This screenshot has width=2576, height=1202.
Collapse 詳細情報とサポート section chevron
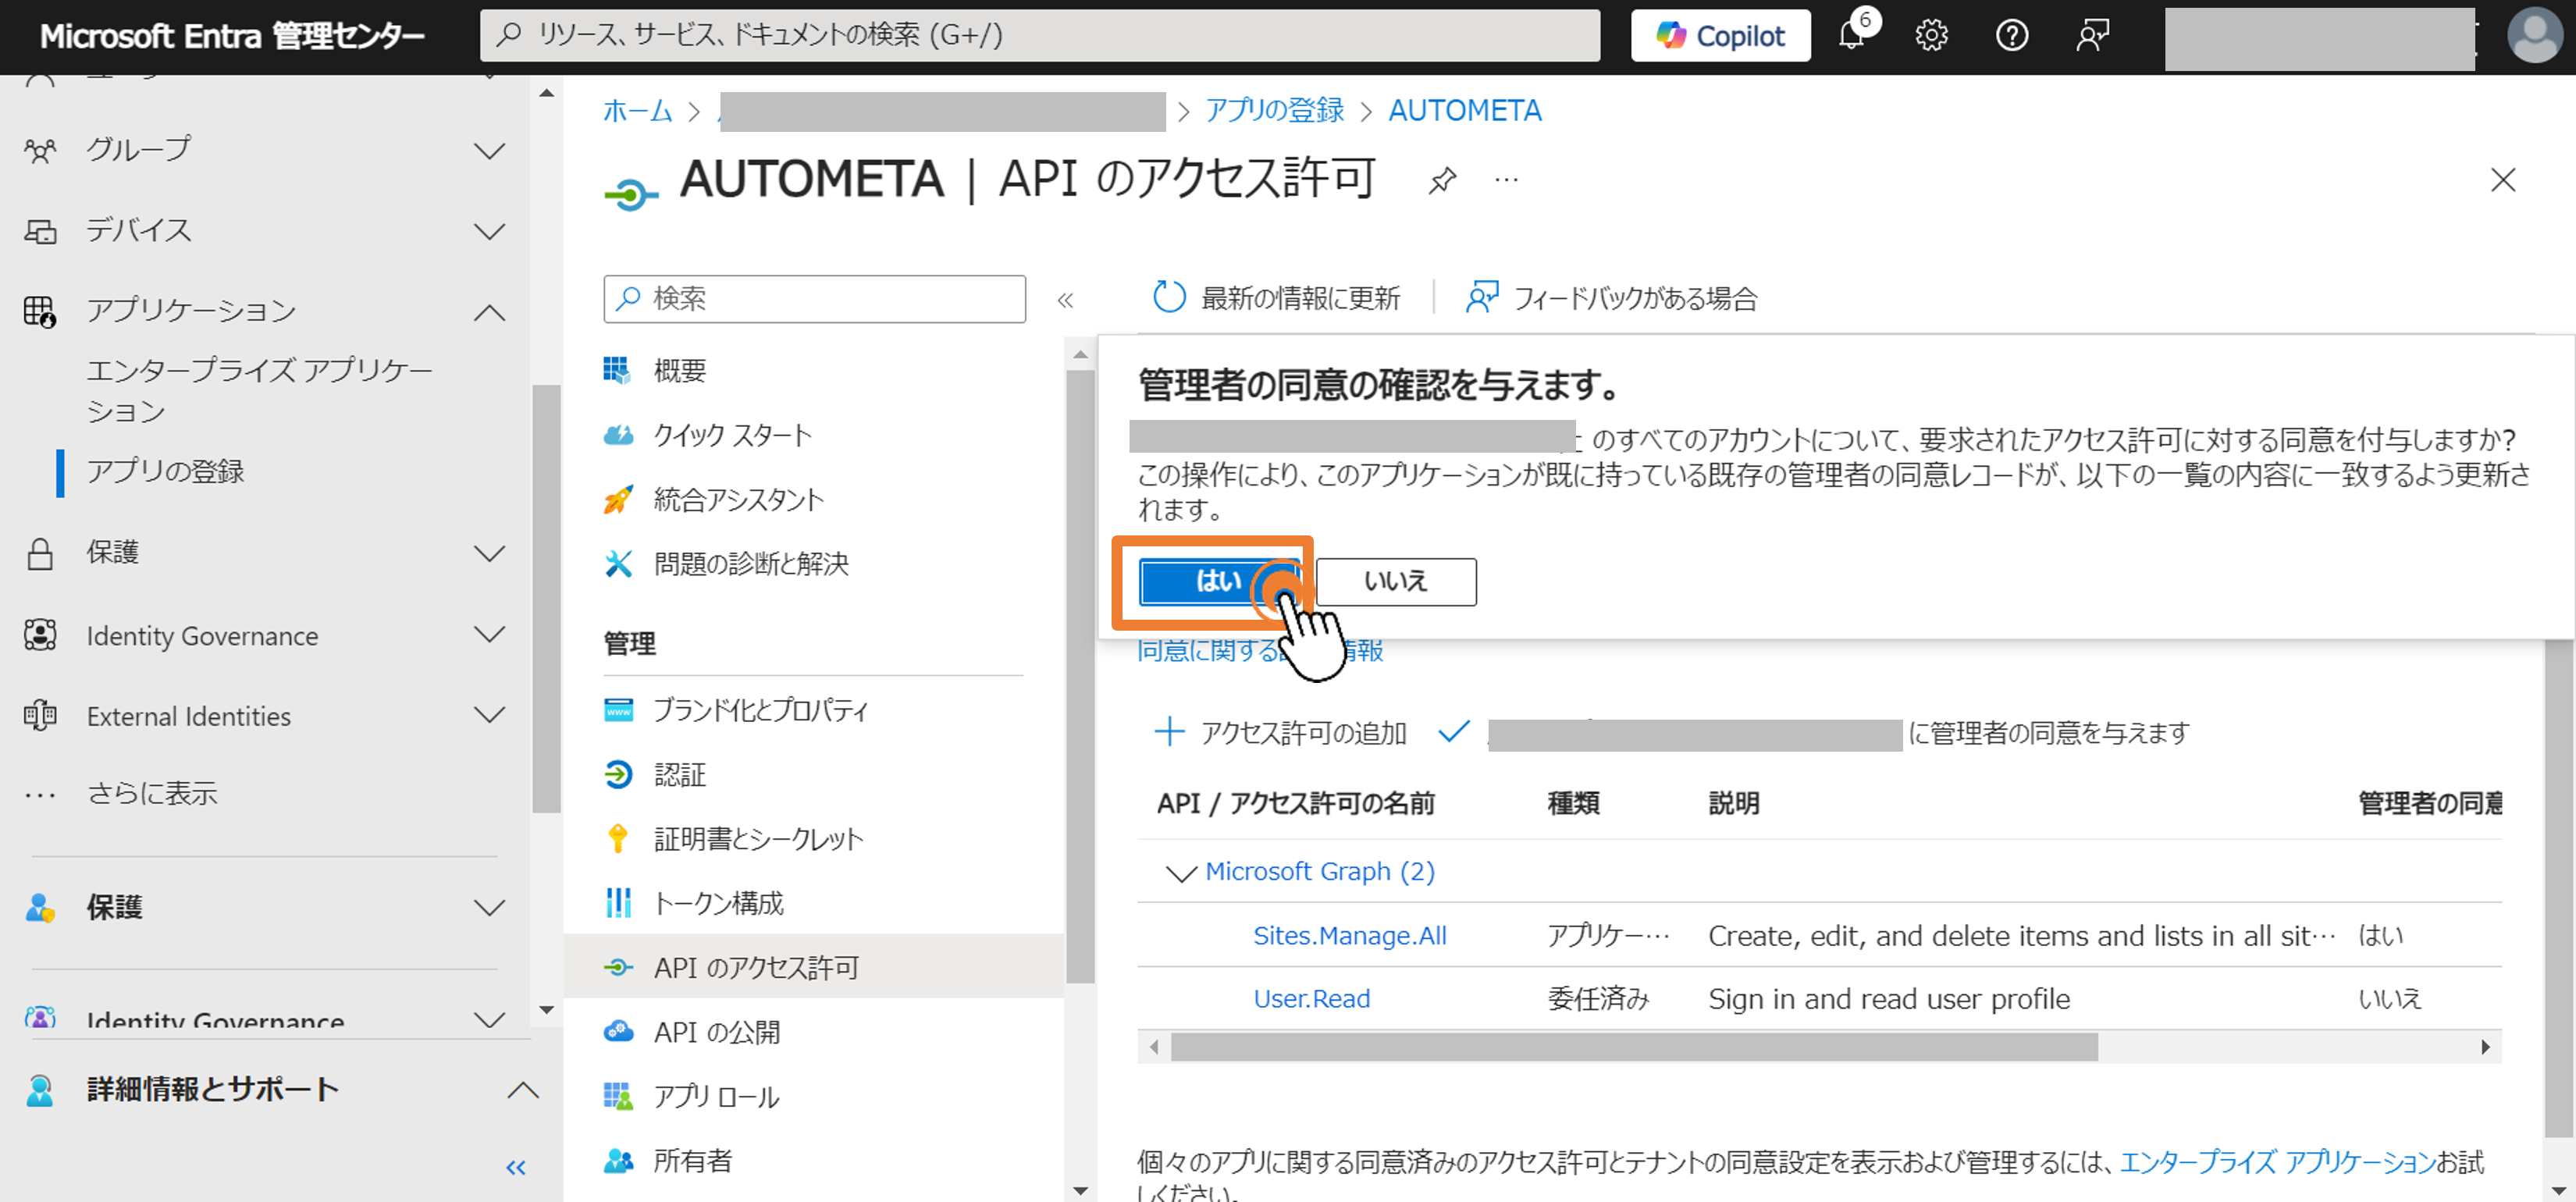point(522,1089)
